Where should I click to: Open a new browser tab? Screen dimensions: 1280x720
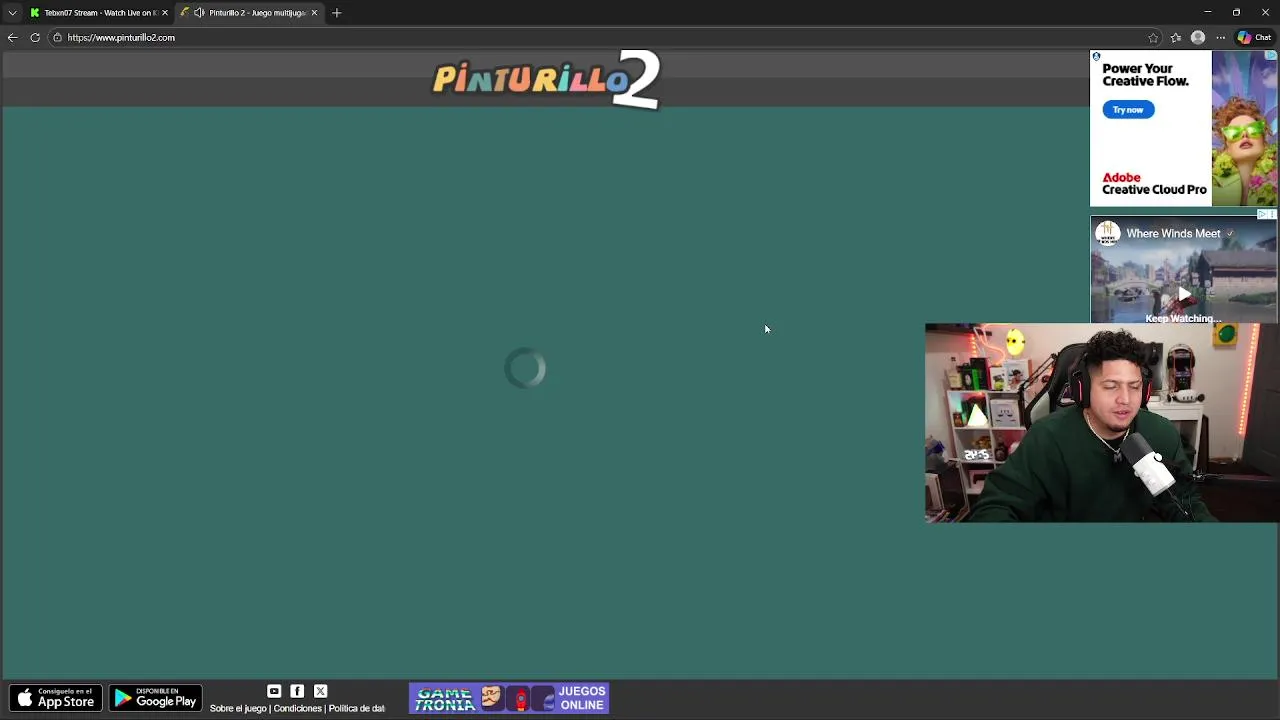pos(336,13)
